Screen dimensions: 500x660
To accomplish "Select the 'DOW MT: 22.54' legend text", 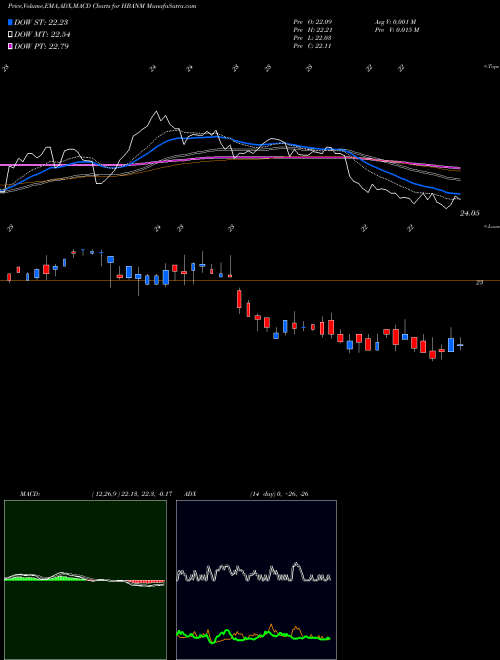I will pyautogui.click(x=42, y=34).
